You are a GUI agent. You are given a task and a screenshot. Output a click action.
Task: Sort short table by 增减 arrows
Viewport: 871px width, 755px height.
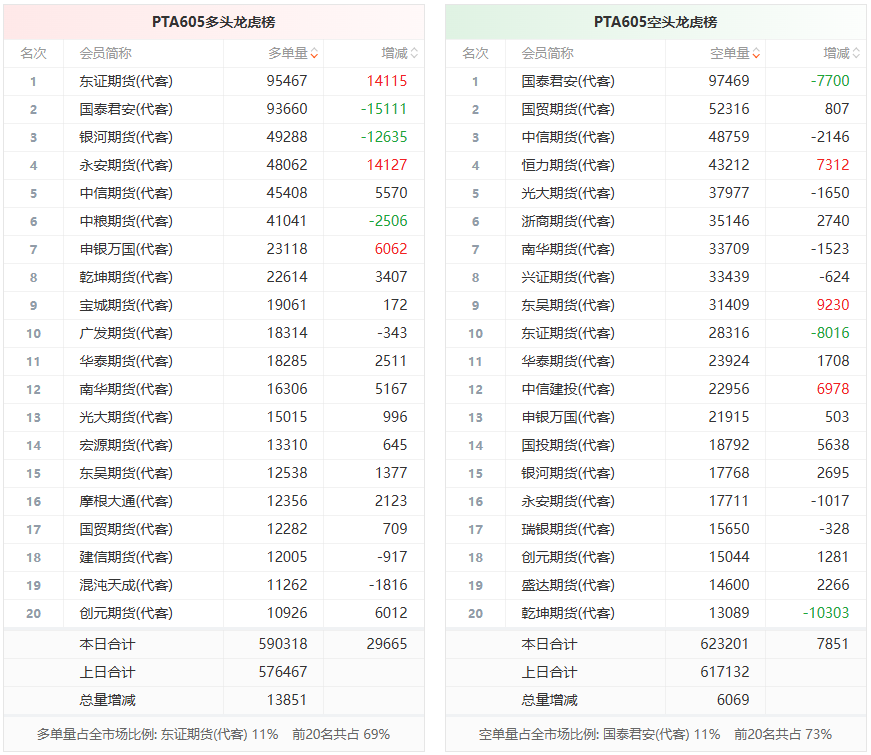[856, 53]
